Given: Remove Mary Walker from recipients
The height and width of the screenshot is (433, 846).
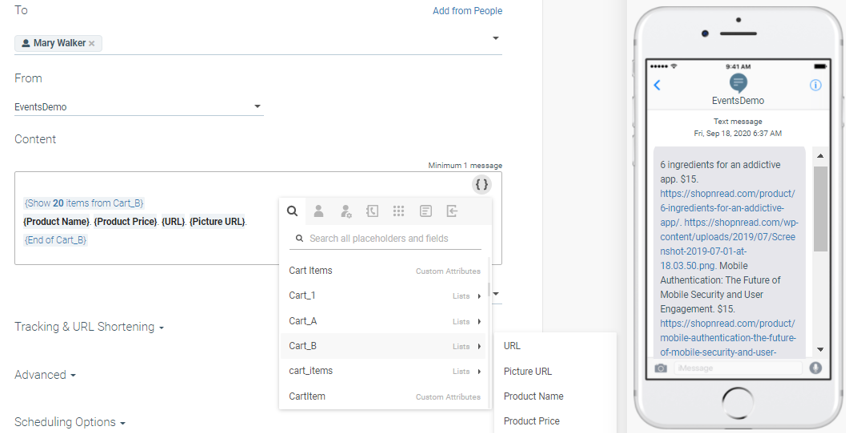Looking at the screenshot, I should 92,44.
